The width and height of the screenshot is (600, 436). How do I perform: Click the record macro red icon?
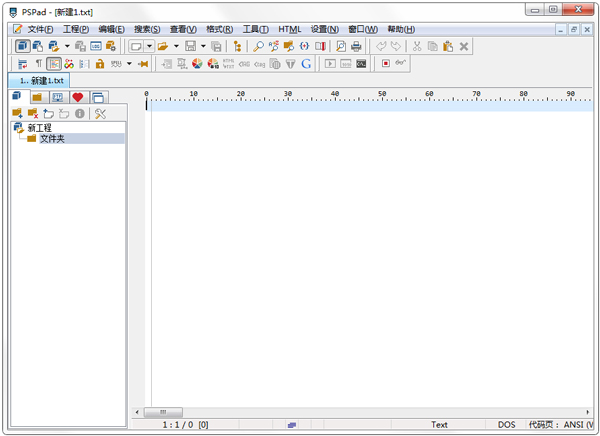385,64
